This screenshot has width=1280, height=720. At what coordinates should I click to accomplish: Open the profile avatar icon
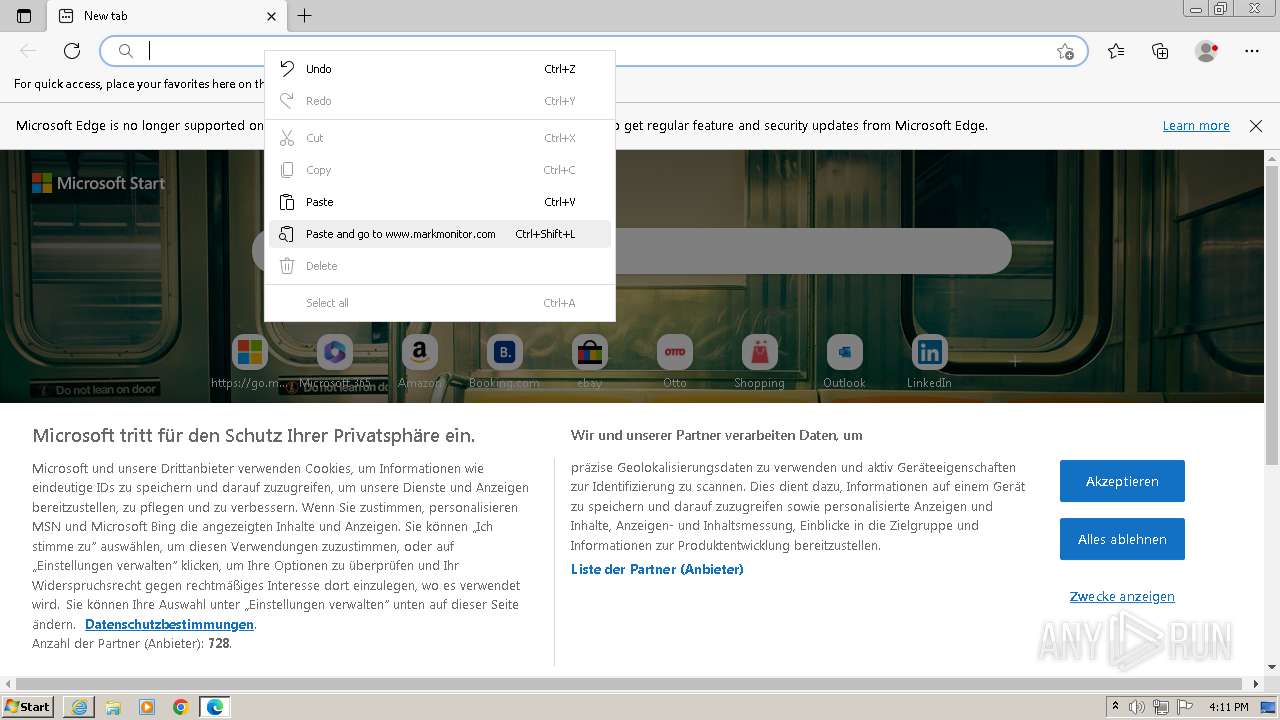click(x=1207, y=51)
